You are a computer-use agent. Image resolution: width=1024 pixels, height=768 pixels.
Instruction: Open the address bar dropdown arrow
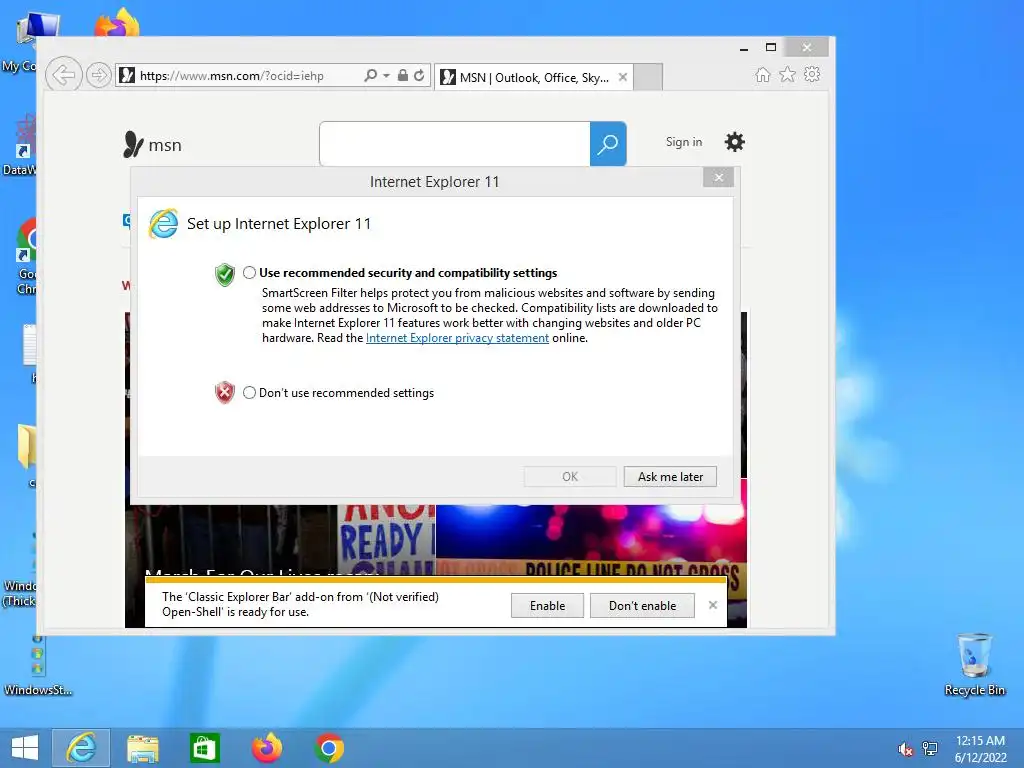(386, 76)
